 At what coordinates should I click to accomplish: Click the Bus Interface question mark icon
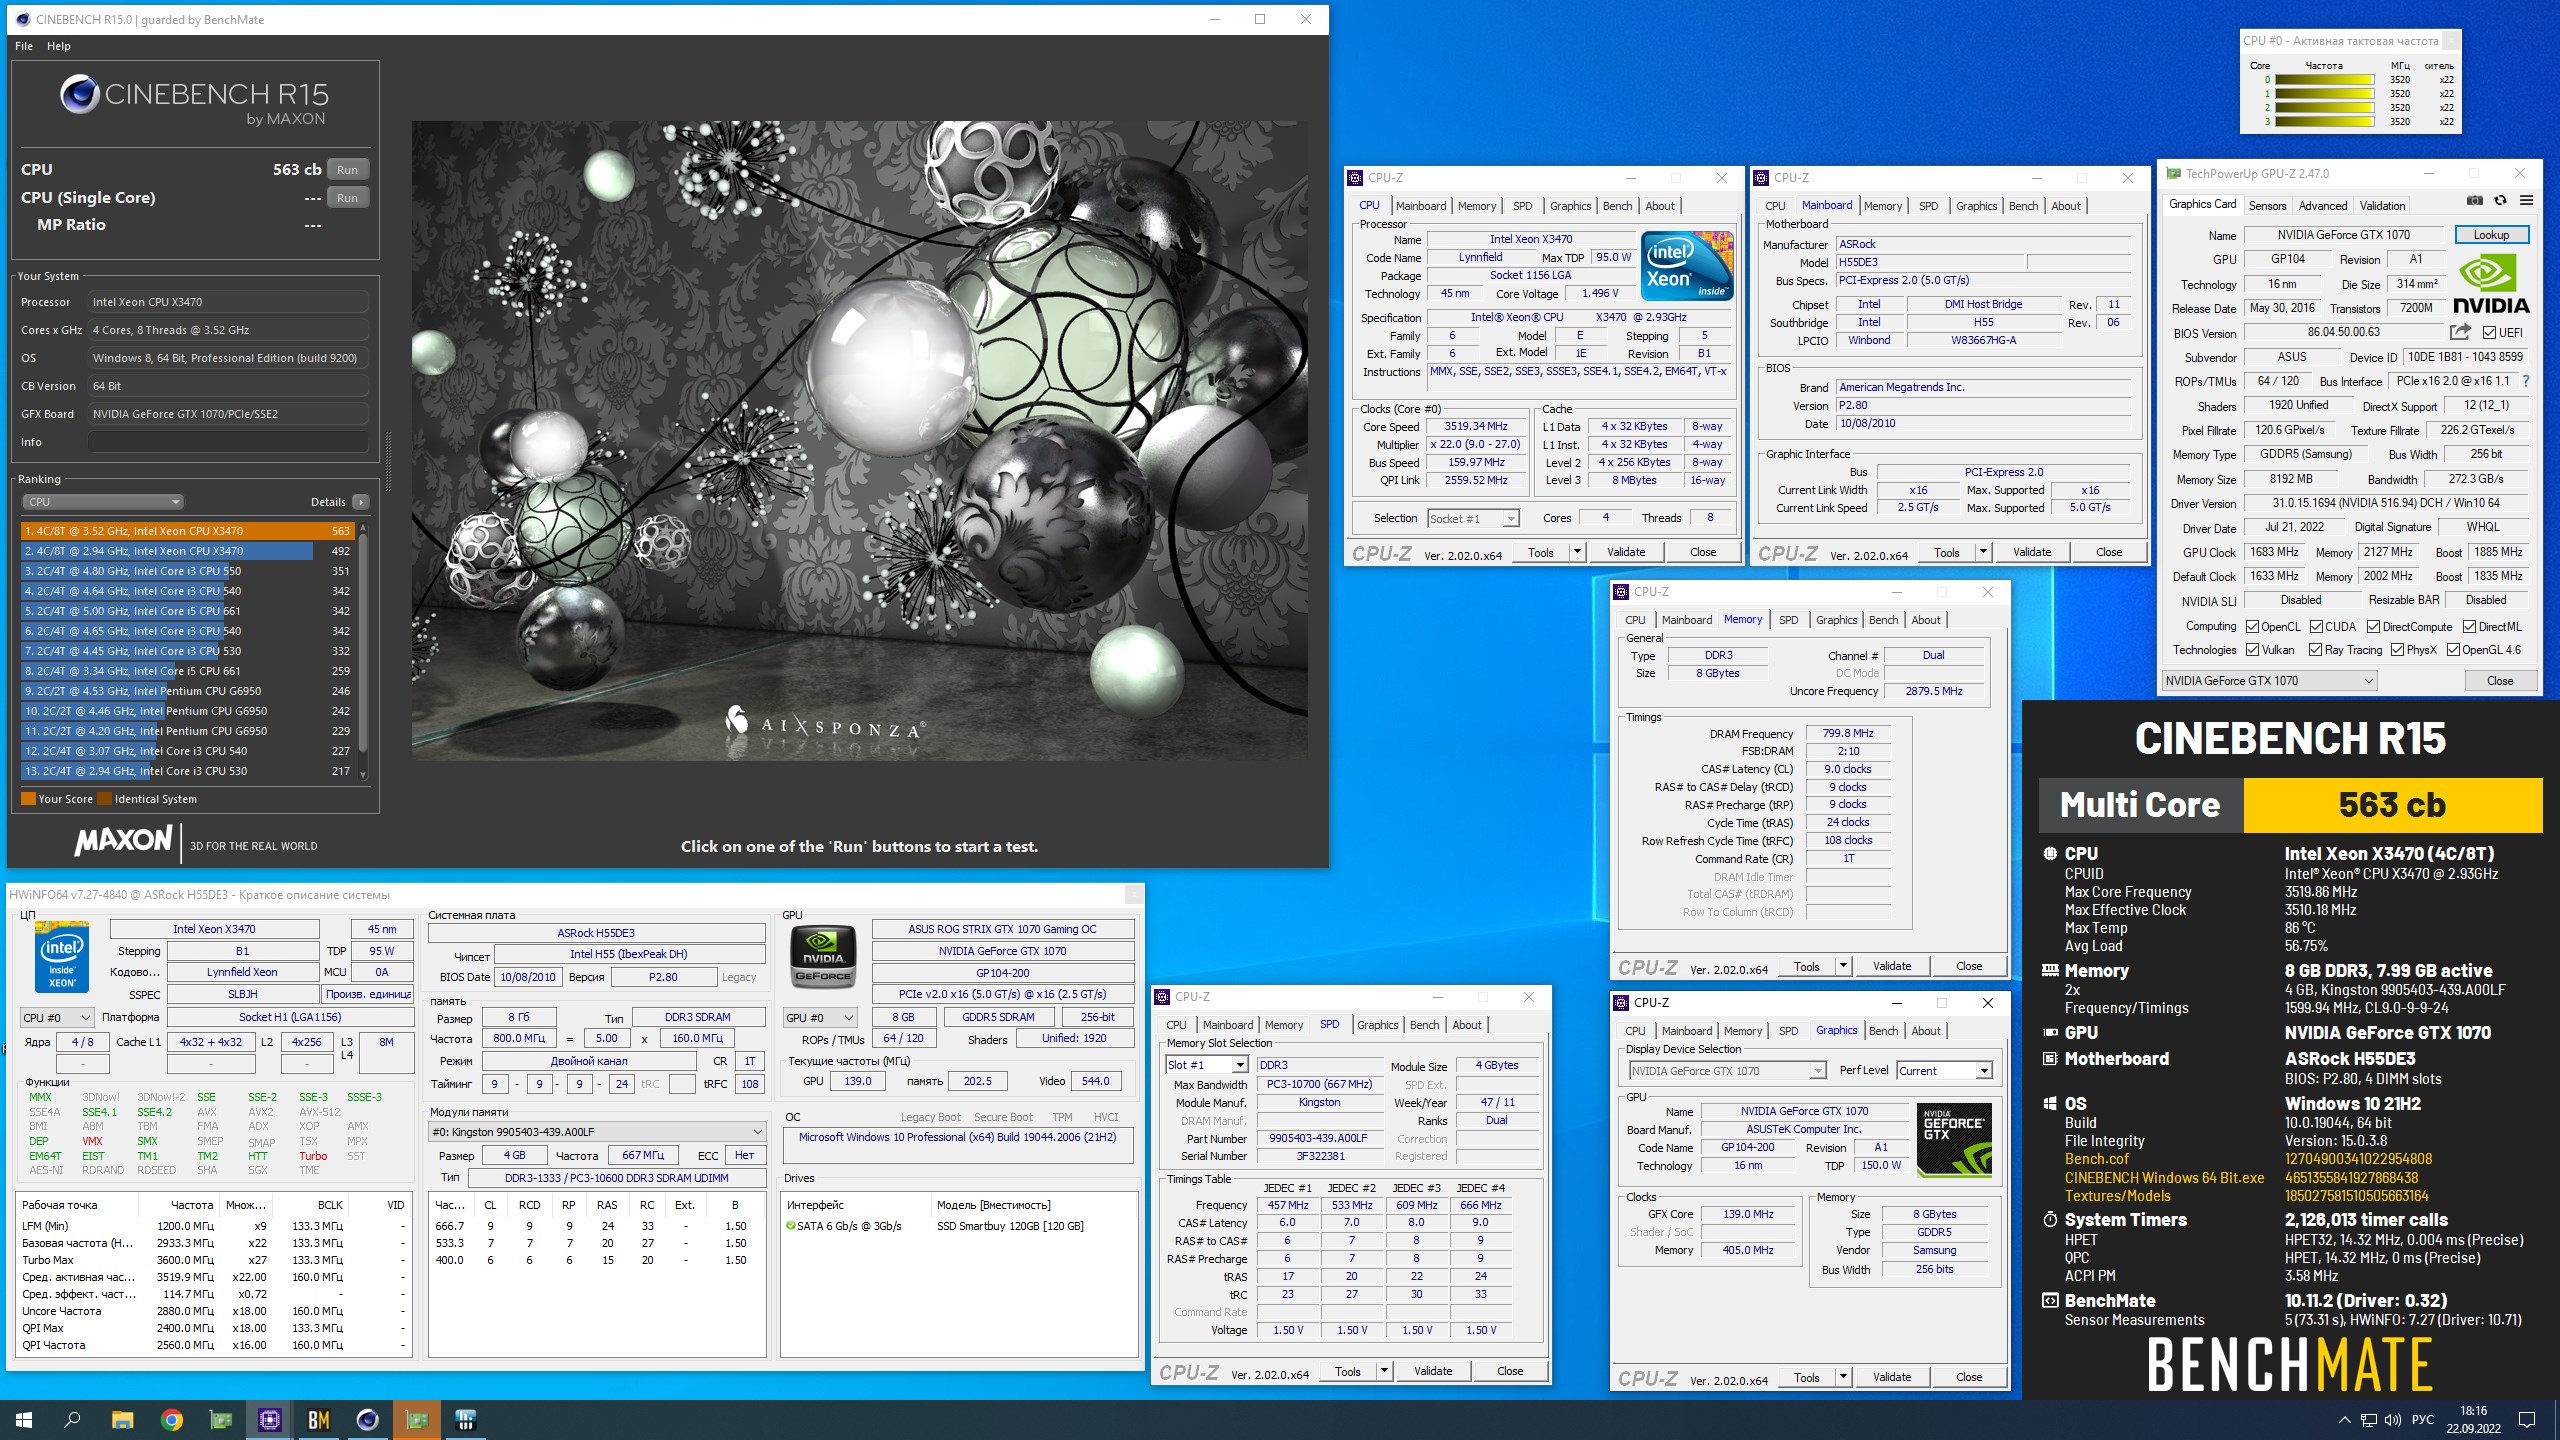tap(2526, 381)
